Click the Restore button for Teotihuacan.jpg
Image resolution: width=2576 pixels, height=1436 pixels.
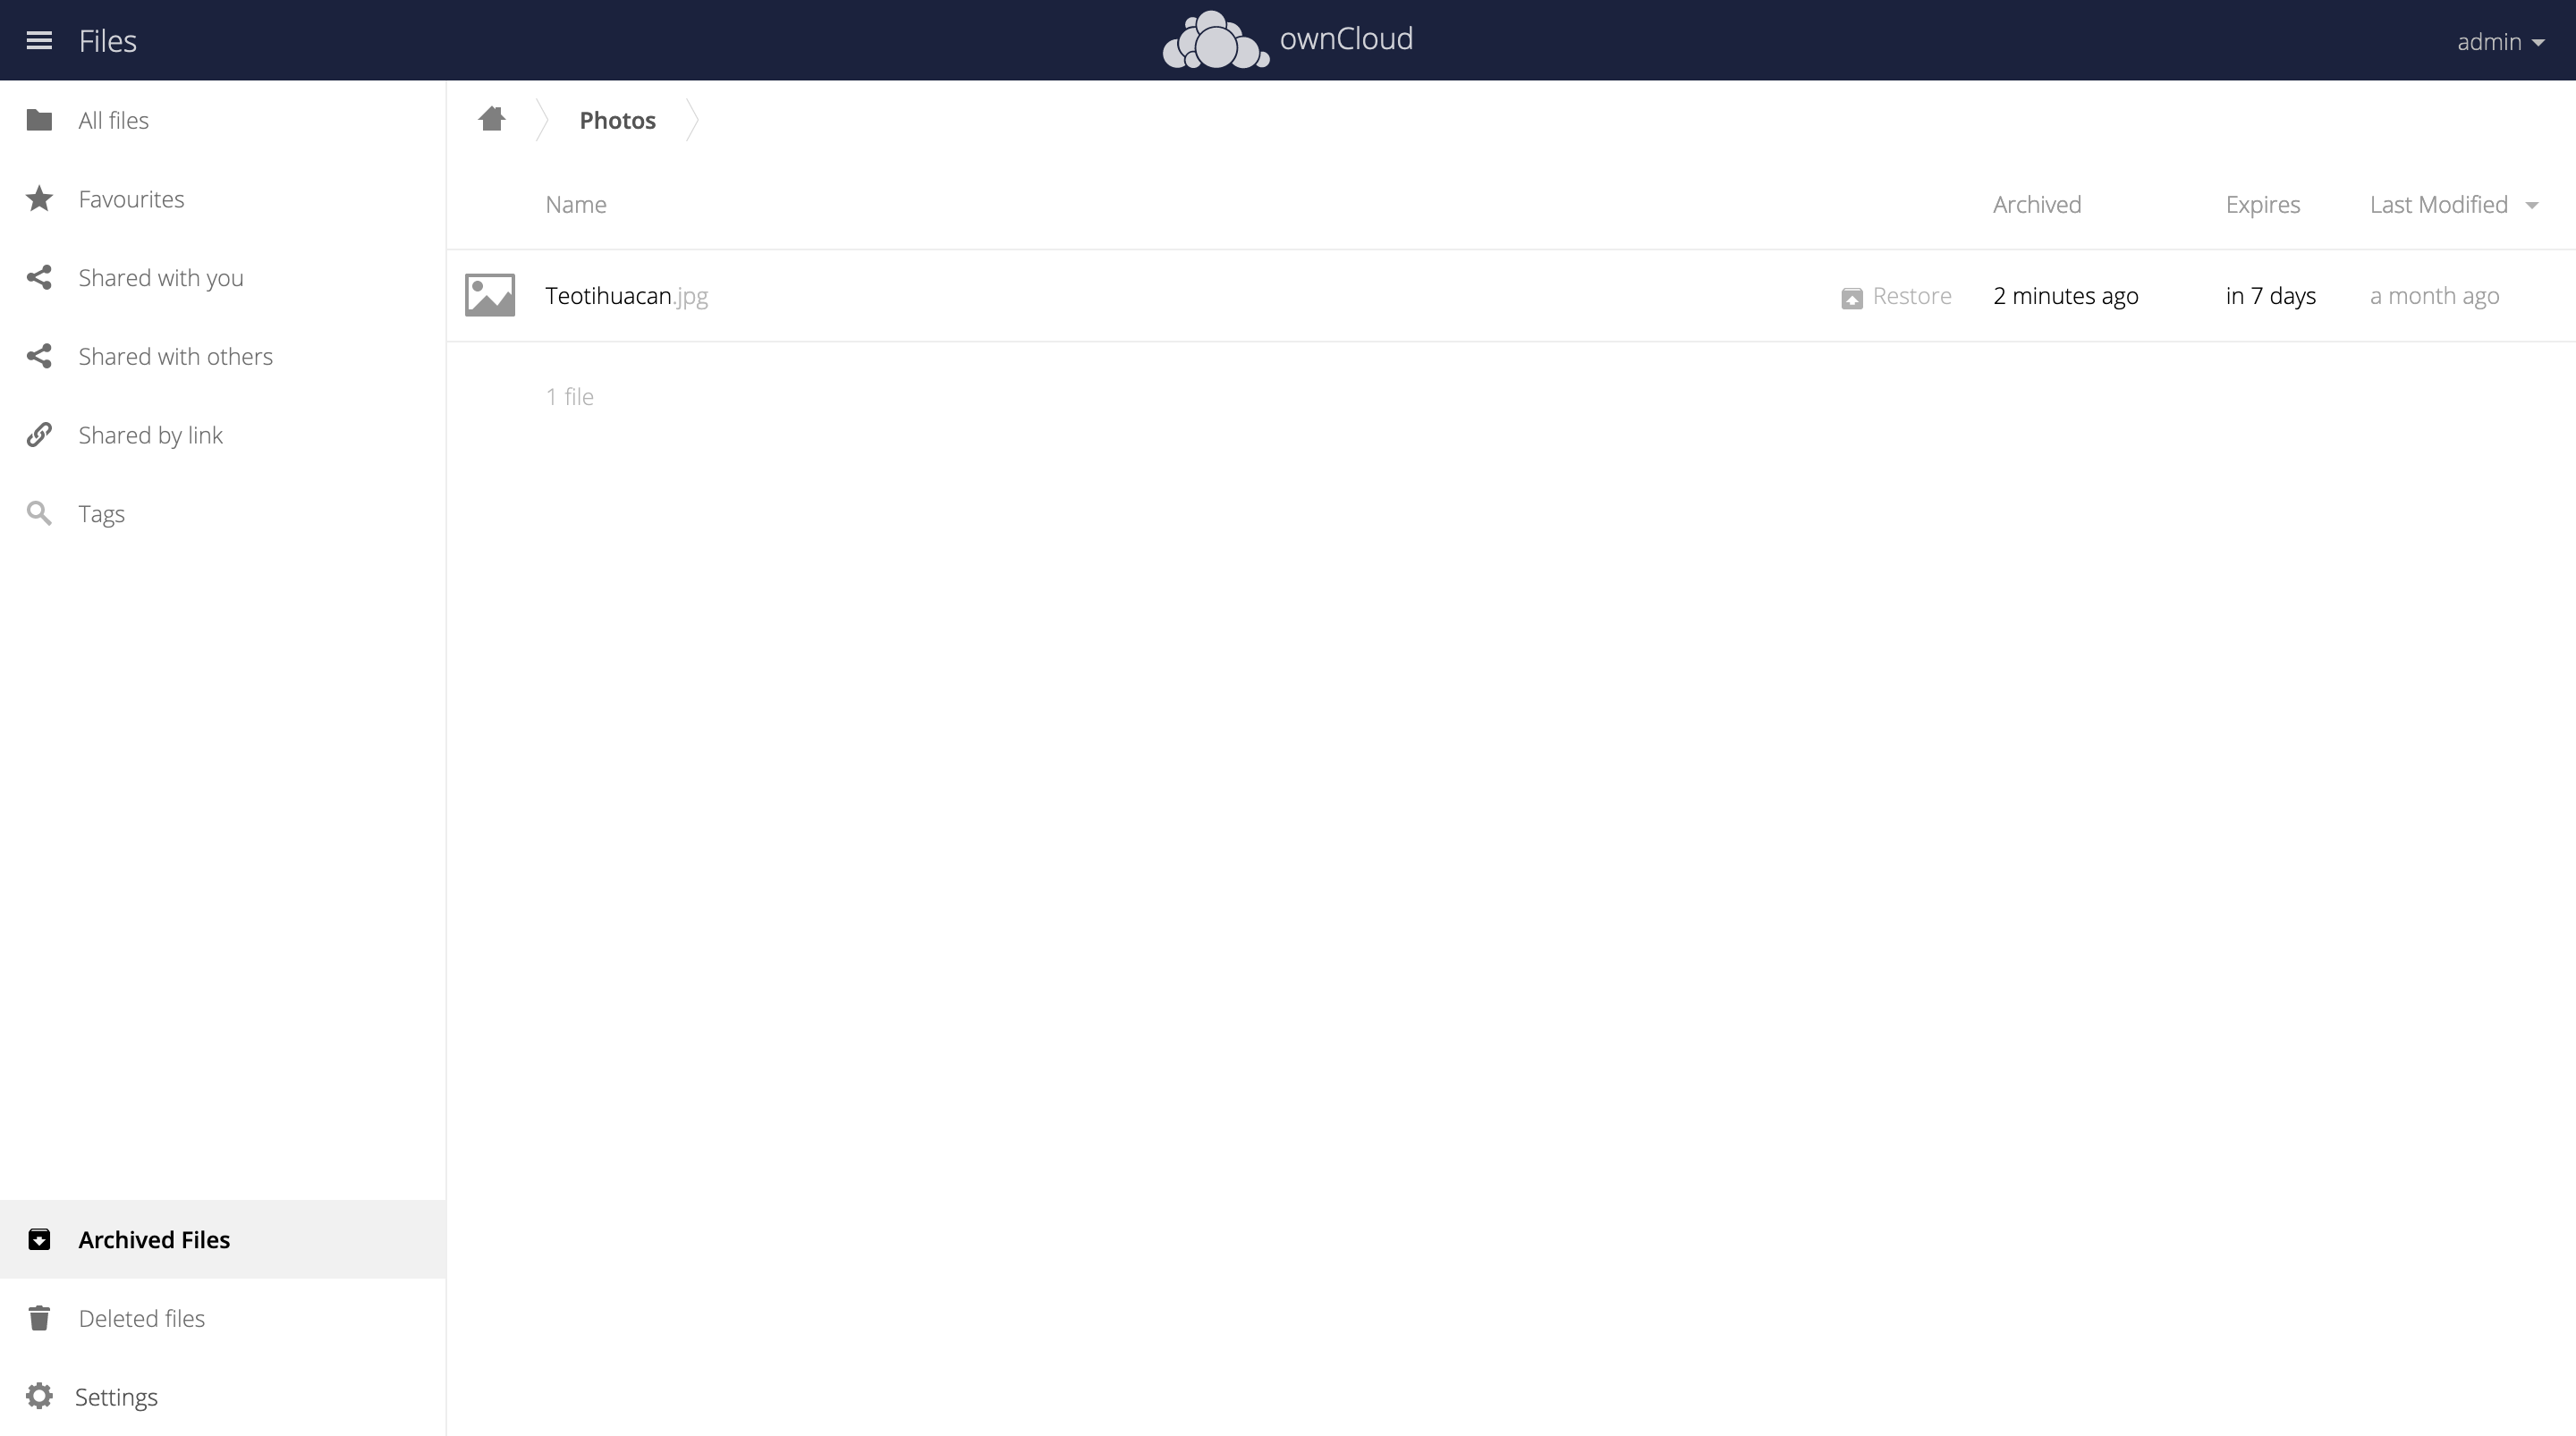coord(1894,295)
